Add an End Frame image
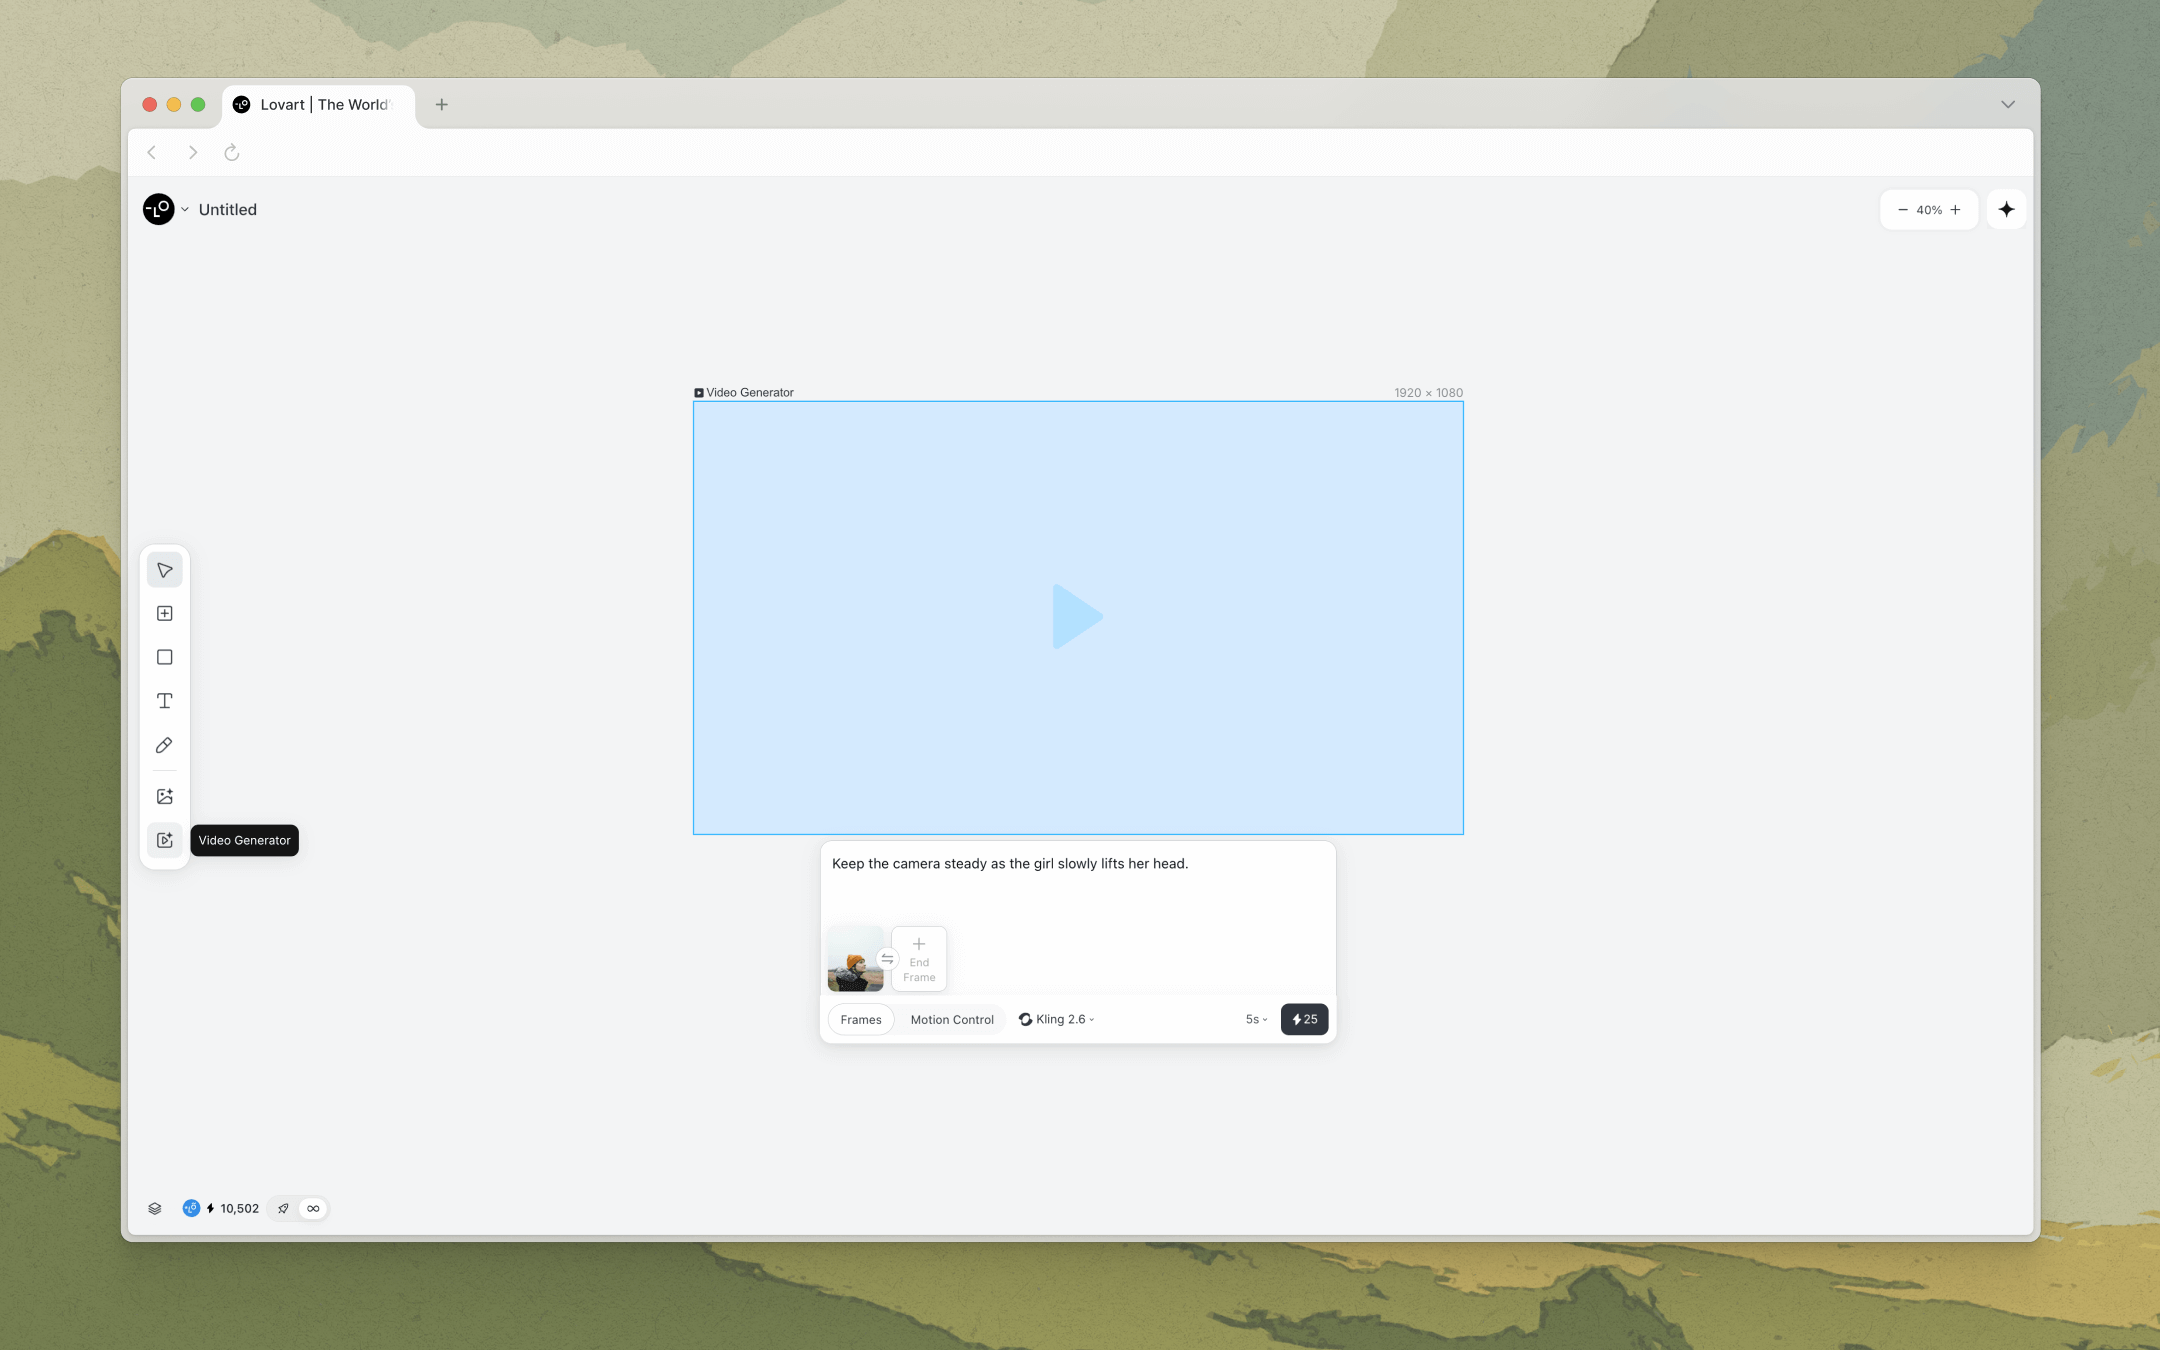This screenshot has height=1350, width=2160. 919,959
